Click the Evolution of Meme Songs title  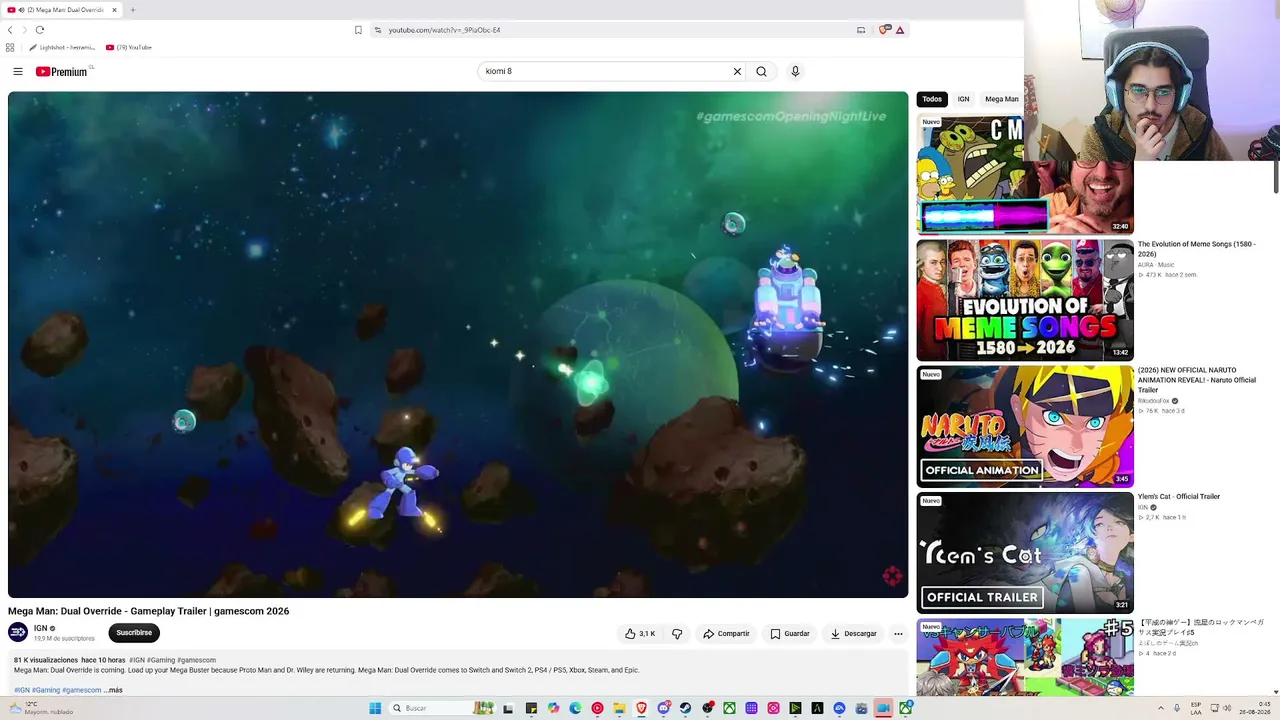click(x=1196, y=248)
